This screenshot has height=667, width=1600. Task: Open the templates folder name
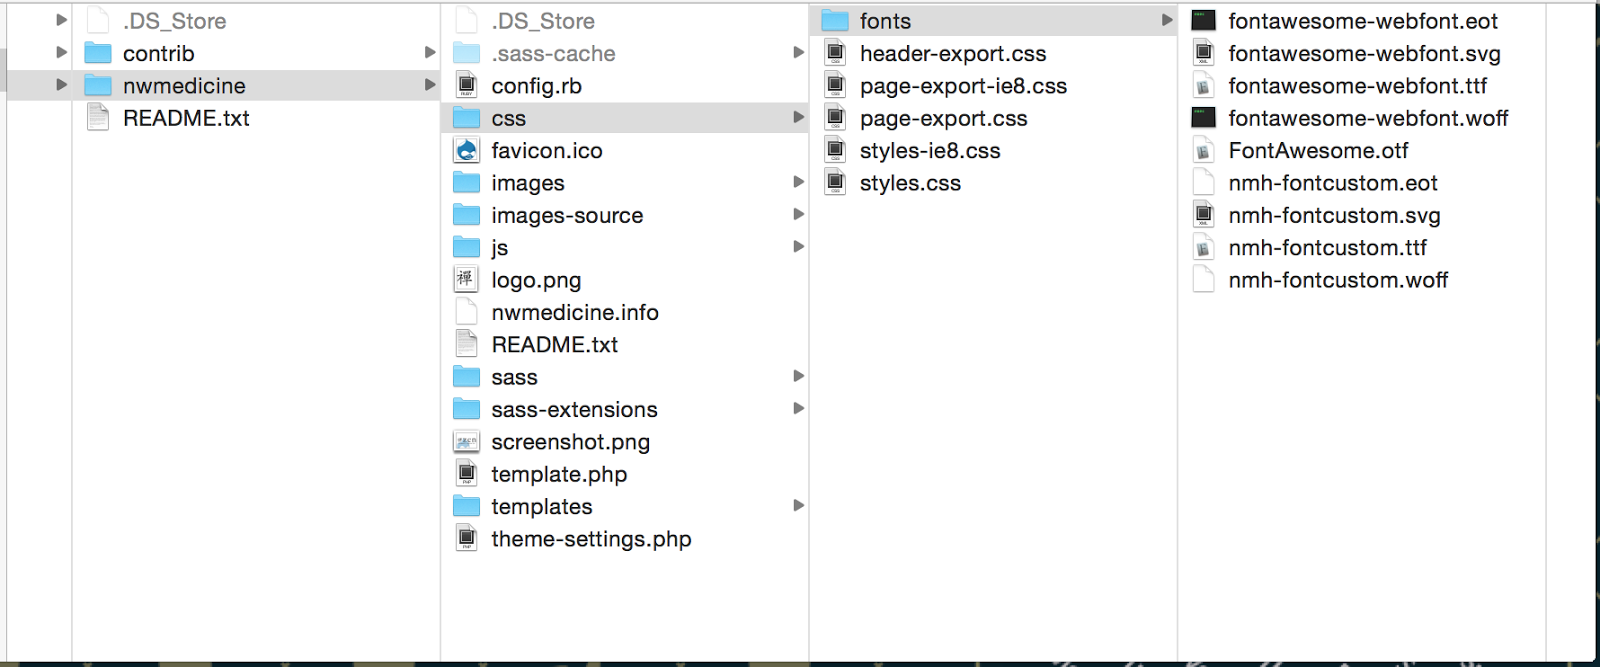(x=542, y=507)
